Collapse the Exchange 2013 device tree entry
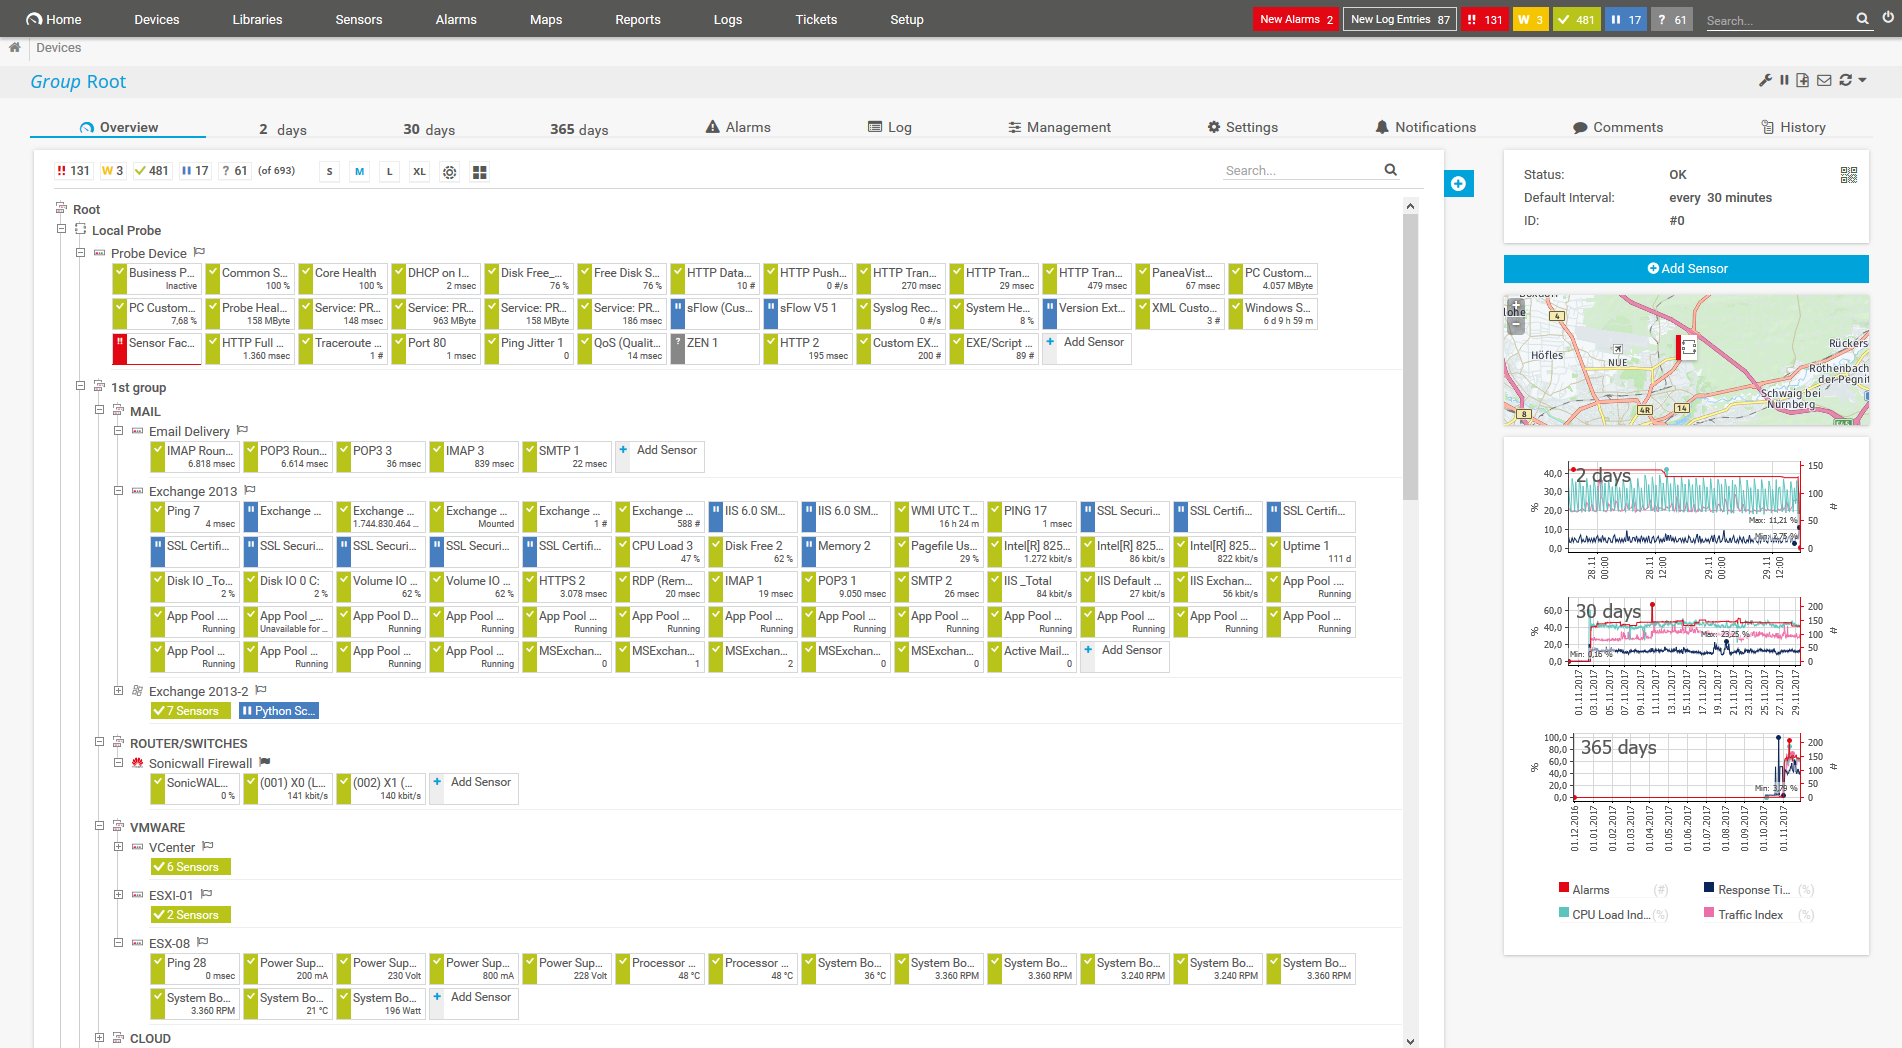The width and height of the screenshot is (1902, 1048). click(118, 491)
